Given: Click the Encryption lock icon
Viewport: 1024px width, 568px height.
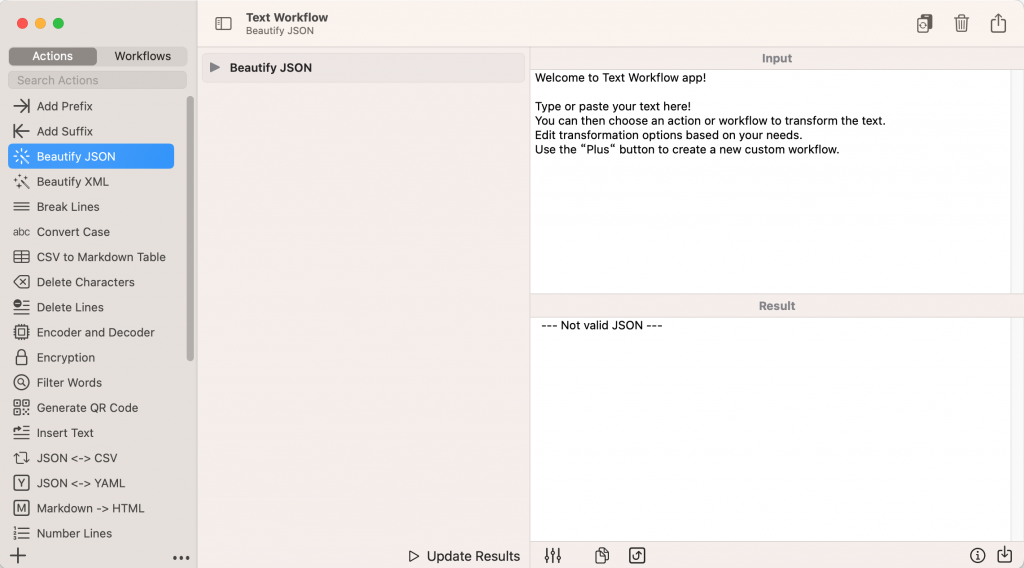Looking at the screenshot, I should 22,357.
